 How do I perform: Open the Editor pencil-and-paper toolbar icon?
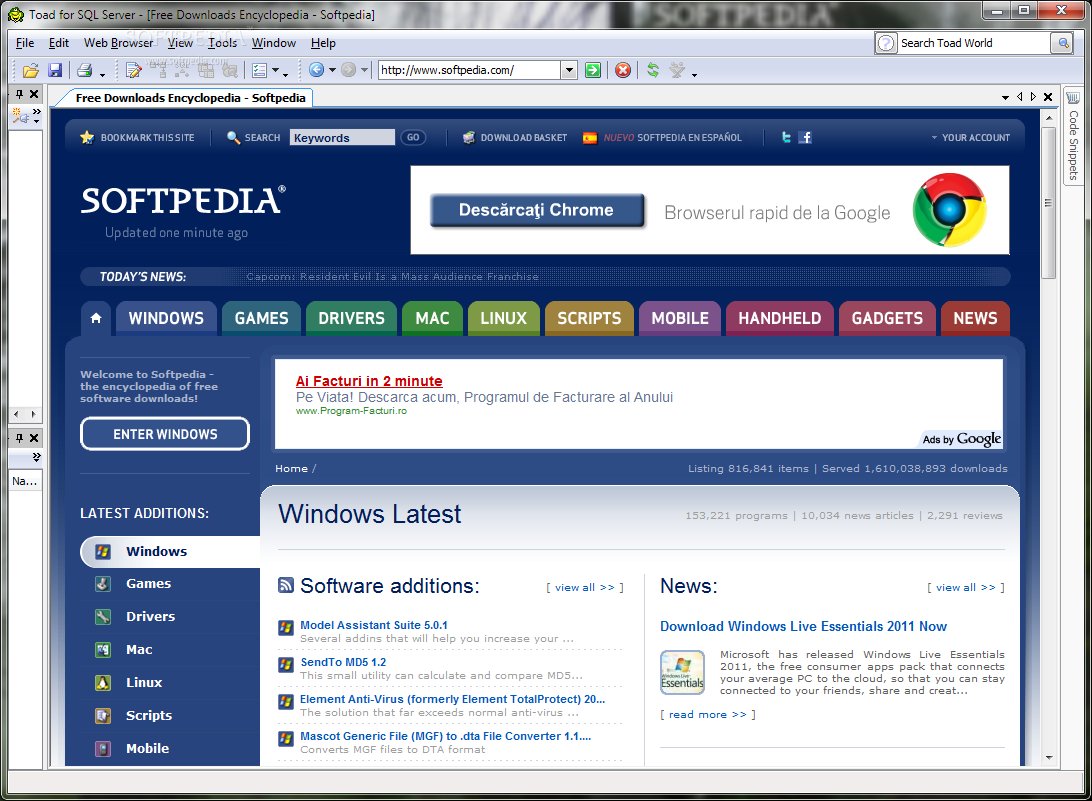point(133,70)
